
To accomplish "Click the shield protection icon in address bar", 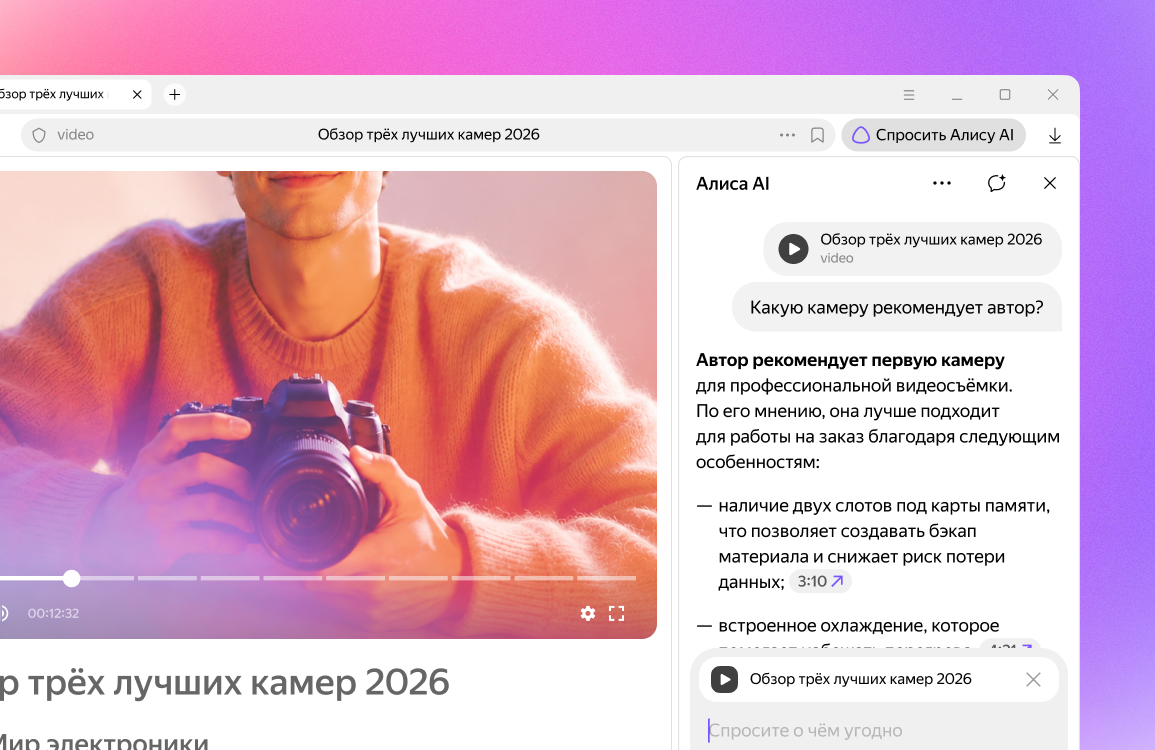I will tap(39, 135).
